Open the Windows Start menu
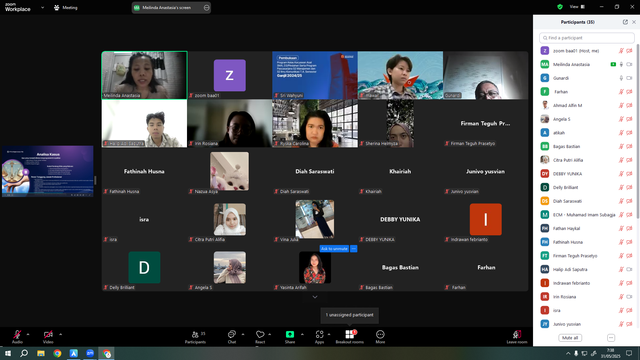This screenshot has width=640, height=360. [7, 353]
